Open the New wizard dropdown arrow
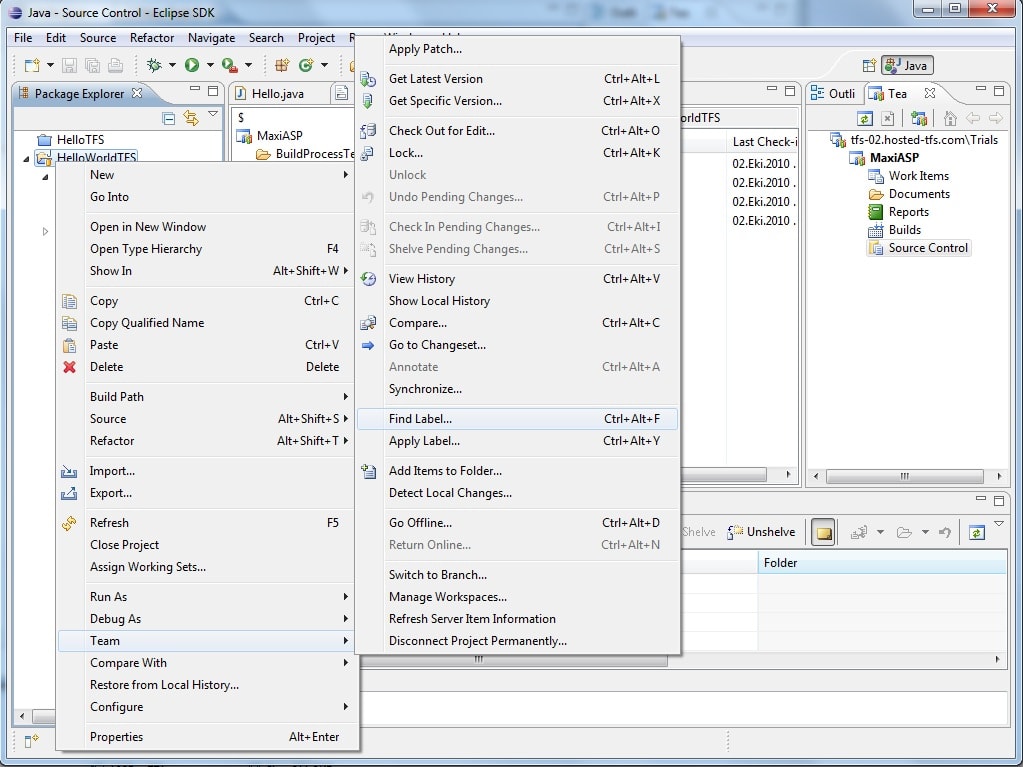The height and width of the screenshot is (767, 1023). 50,65
